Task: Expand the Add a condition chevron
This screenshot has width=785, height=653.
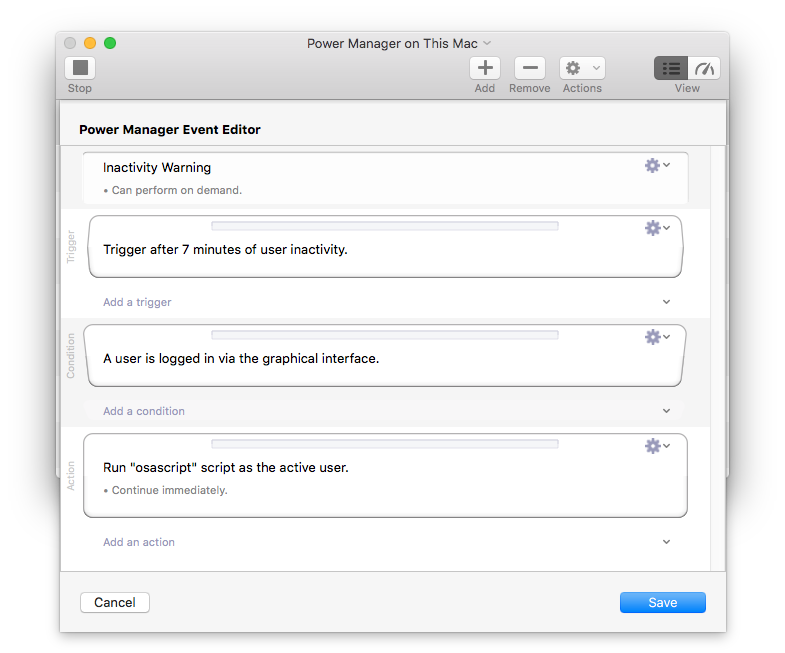Action: 666,411
